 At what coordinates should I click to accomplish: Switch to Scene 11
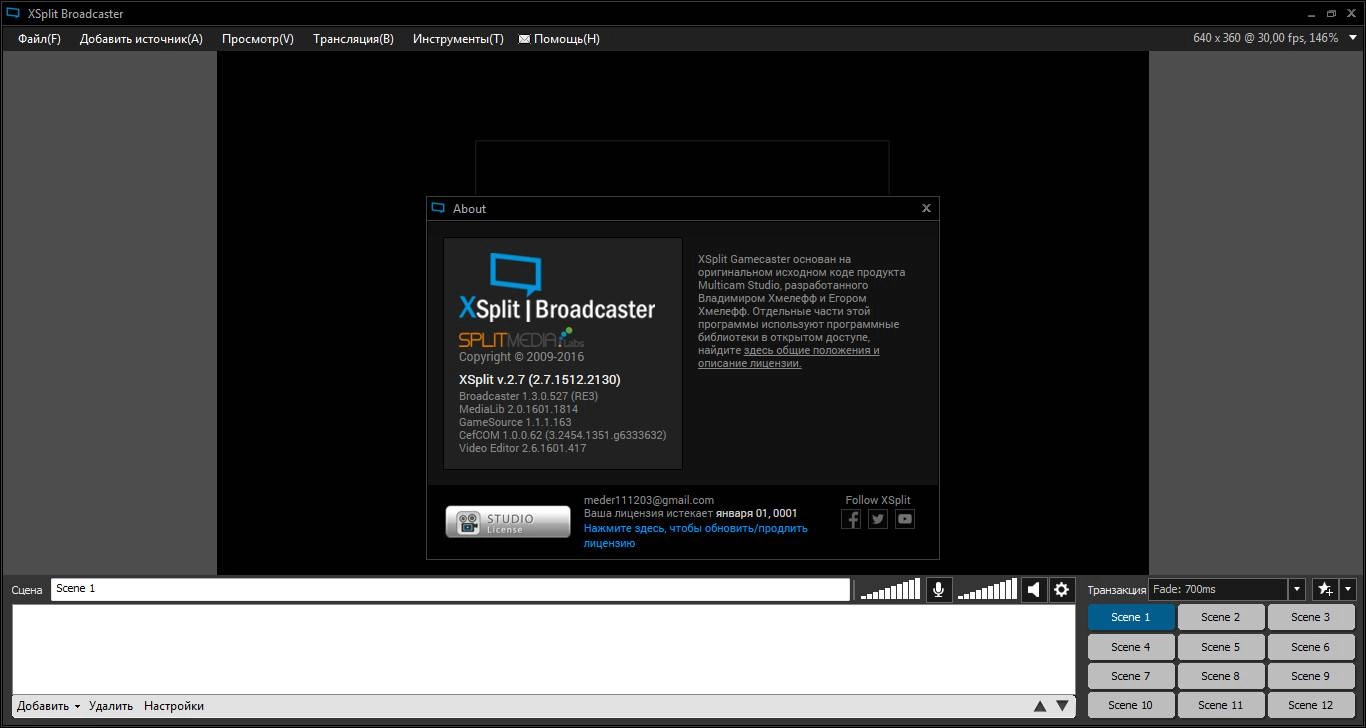[1221, 705]
